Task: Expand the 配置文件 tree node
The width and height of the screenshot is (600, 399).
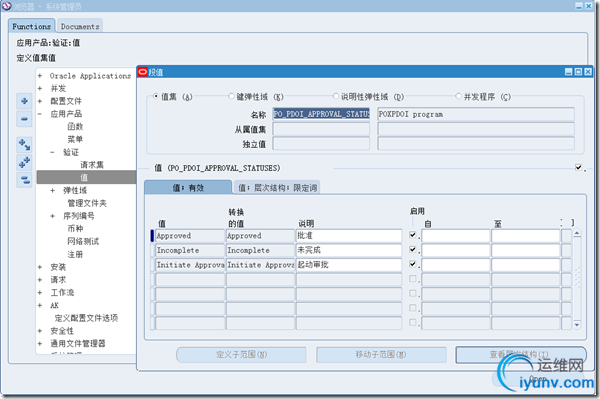Action: click(40, 101)
